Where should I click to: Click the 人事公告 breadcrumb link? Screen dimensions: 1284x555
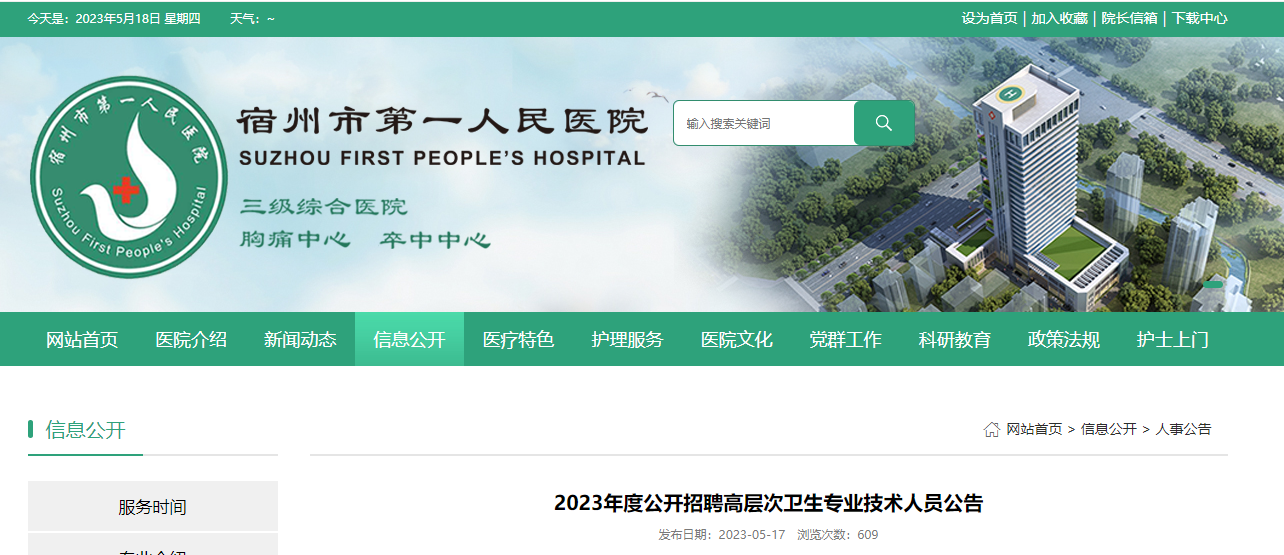click(1183, 429)
